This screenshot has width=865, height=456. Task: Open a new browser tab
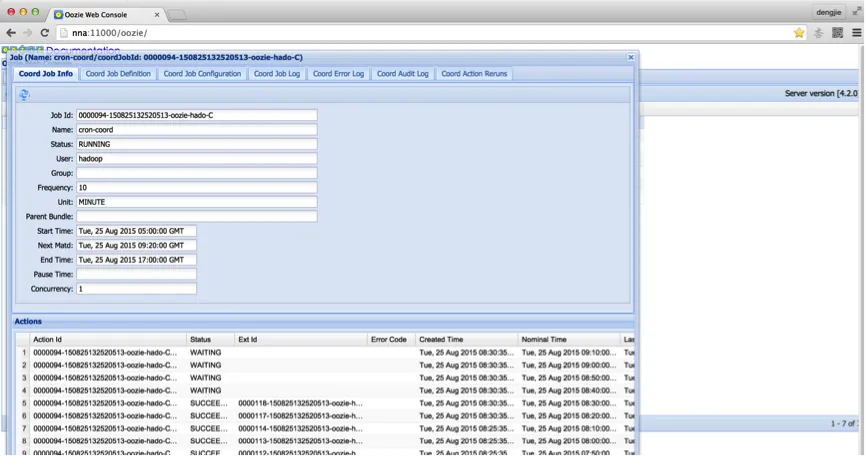[177, 15]
